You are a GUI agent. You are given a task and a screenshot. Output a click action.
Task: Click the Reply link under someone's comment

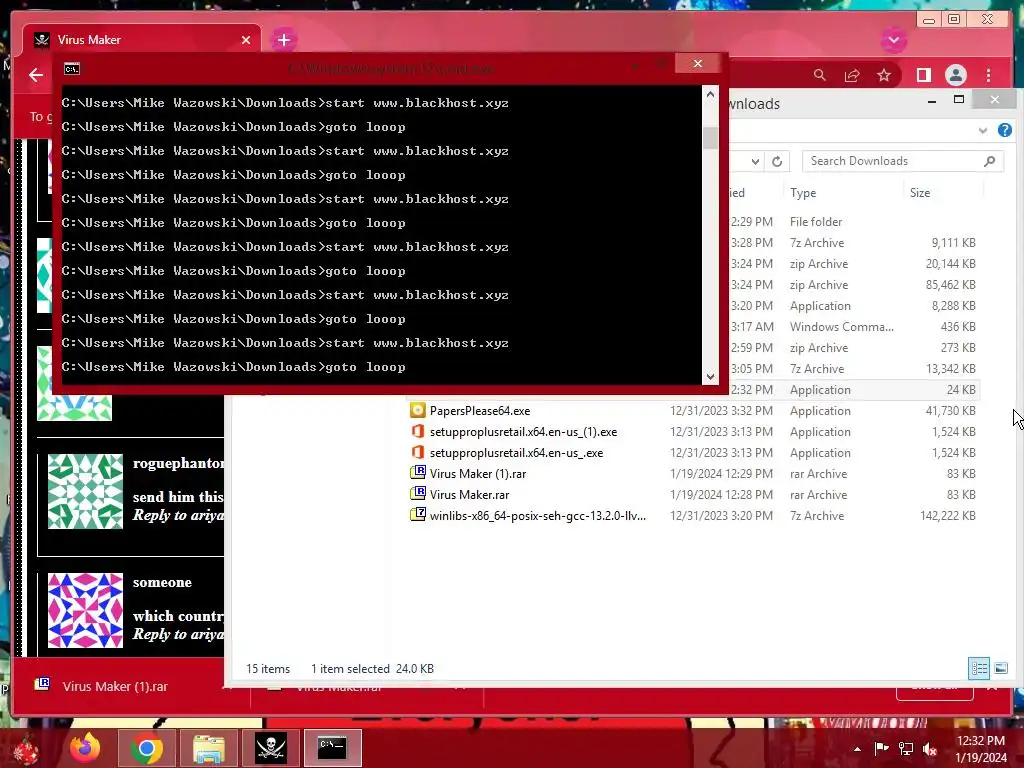coord(178,634)
